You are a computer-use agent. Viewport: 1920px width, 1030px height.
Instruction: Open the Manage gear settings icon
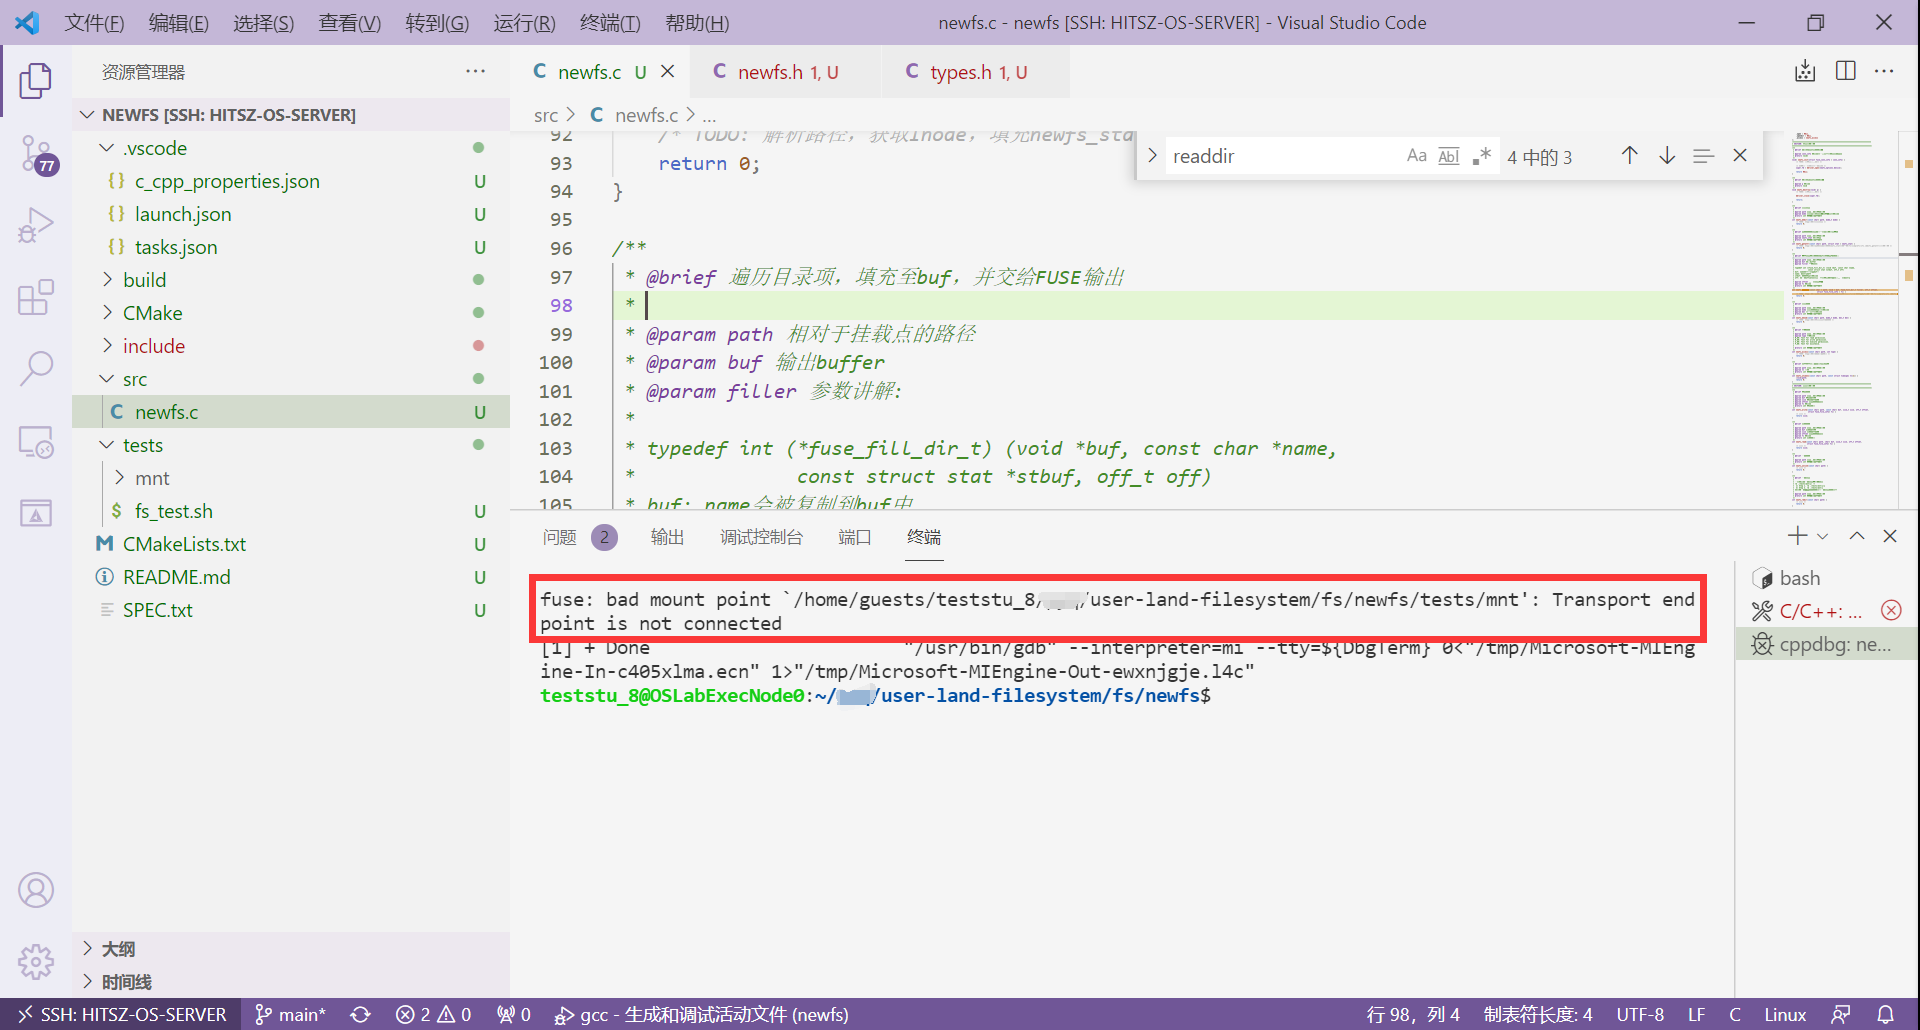click(36, 962)
